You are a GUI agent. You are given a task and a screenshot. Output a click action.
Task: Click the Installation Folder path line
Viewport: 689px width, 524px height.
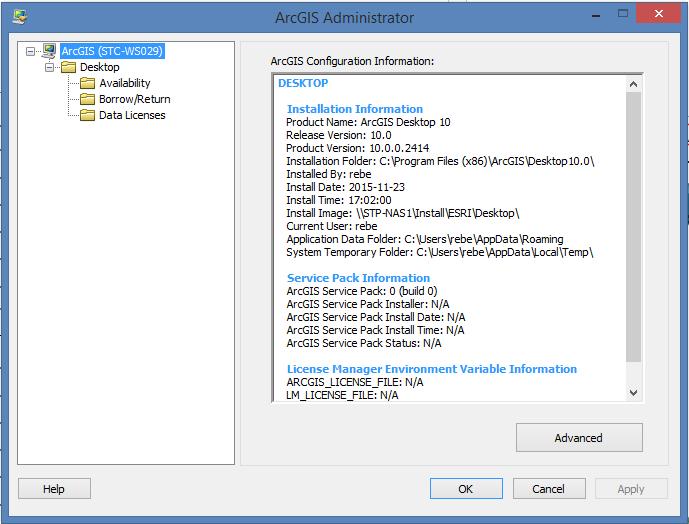pyautogui.click(x=440, y=161)
